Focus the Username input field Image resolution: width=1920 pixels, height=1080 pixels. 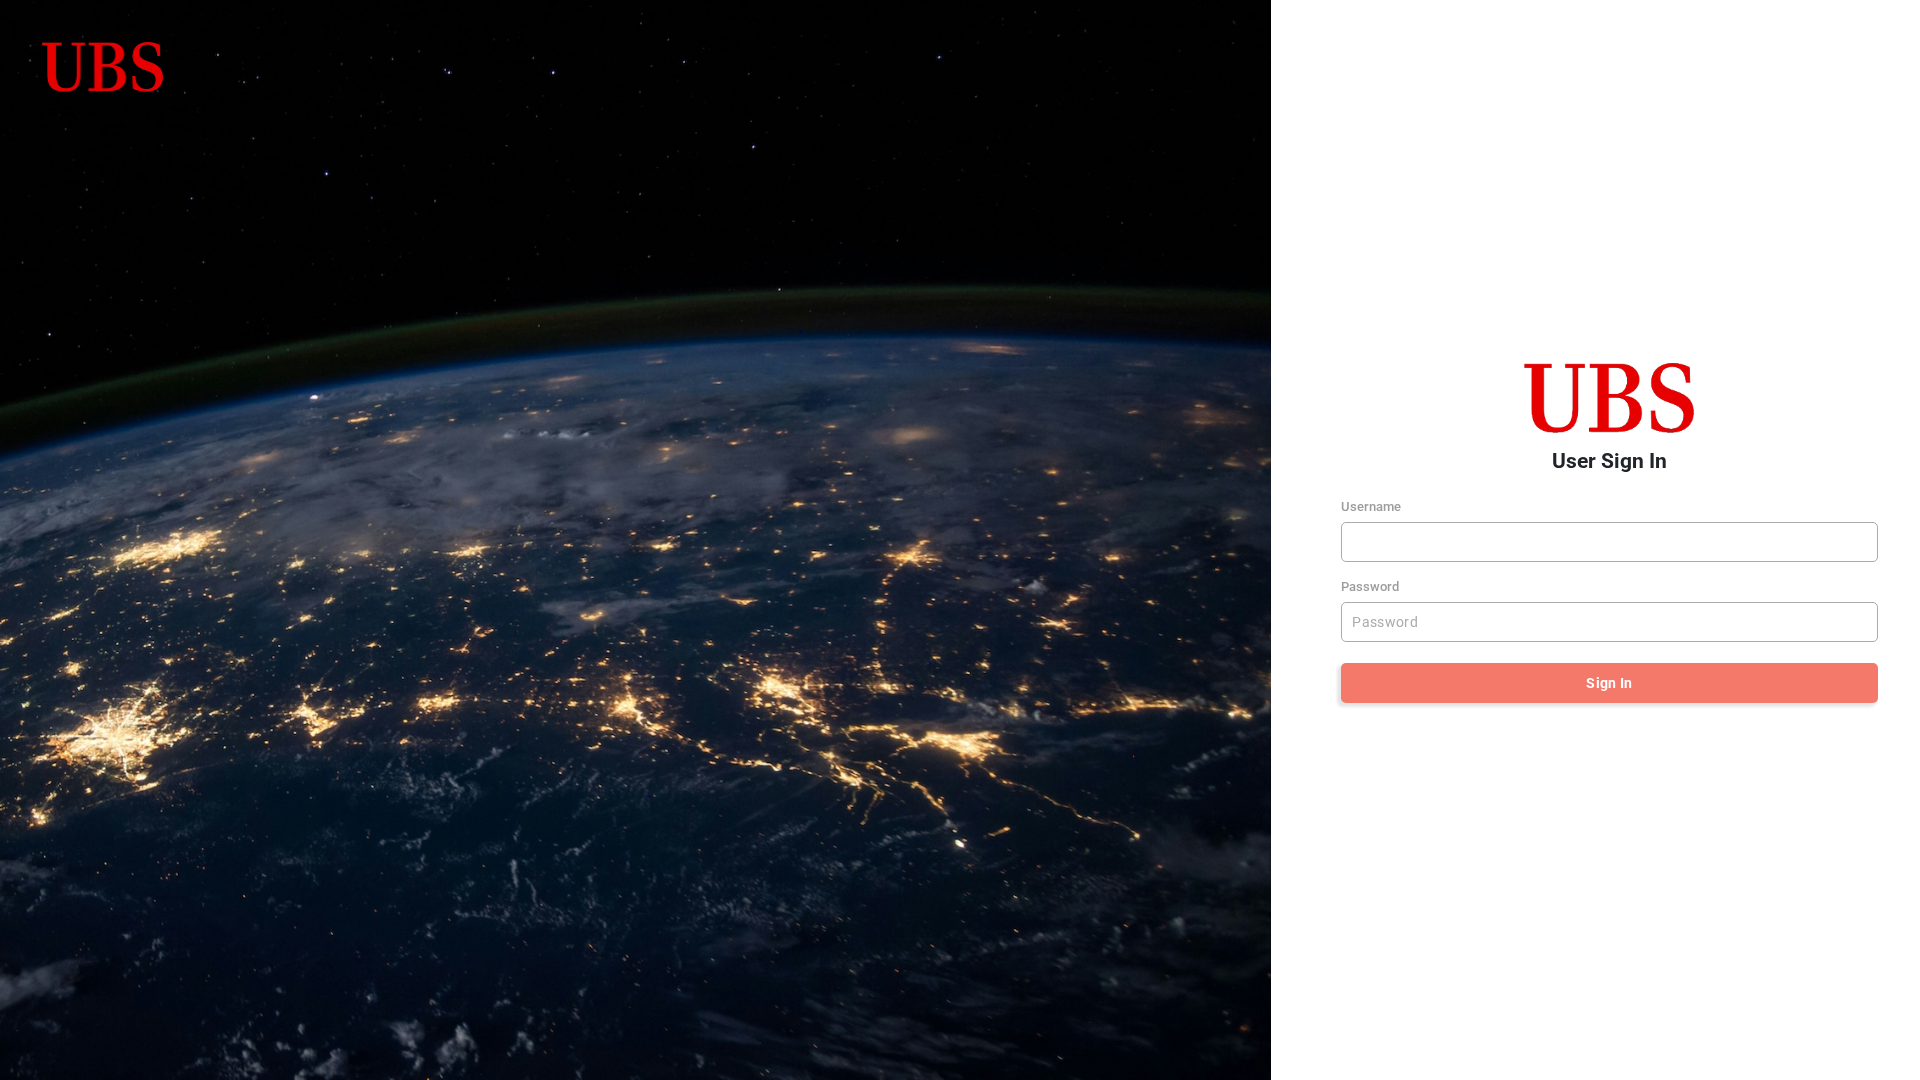[x=1609, y=542]
